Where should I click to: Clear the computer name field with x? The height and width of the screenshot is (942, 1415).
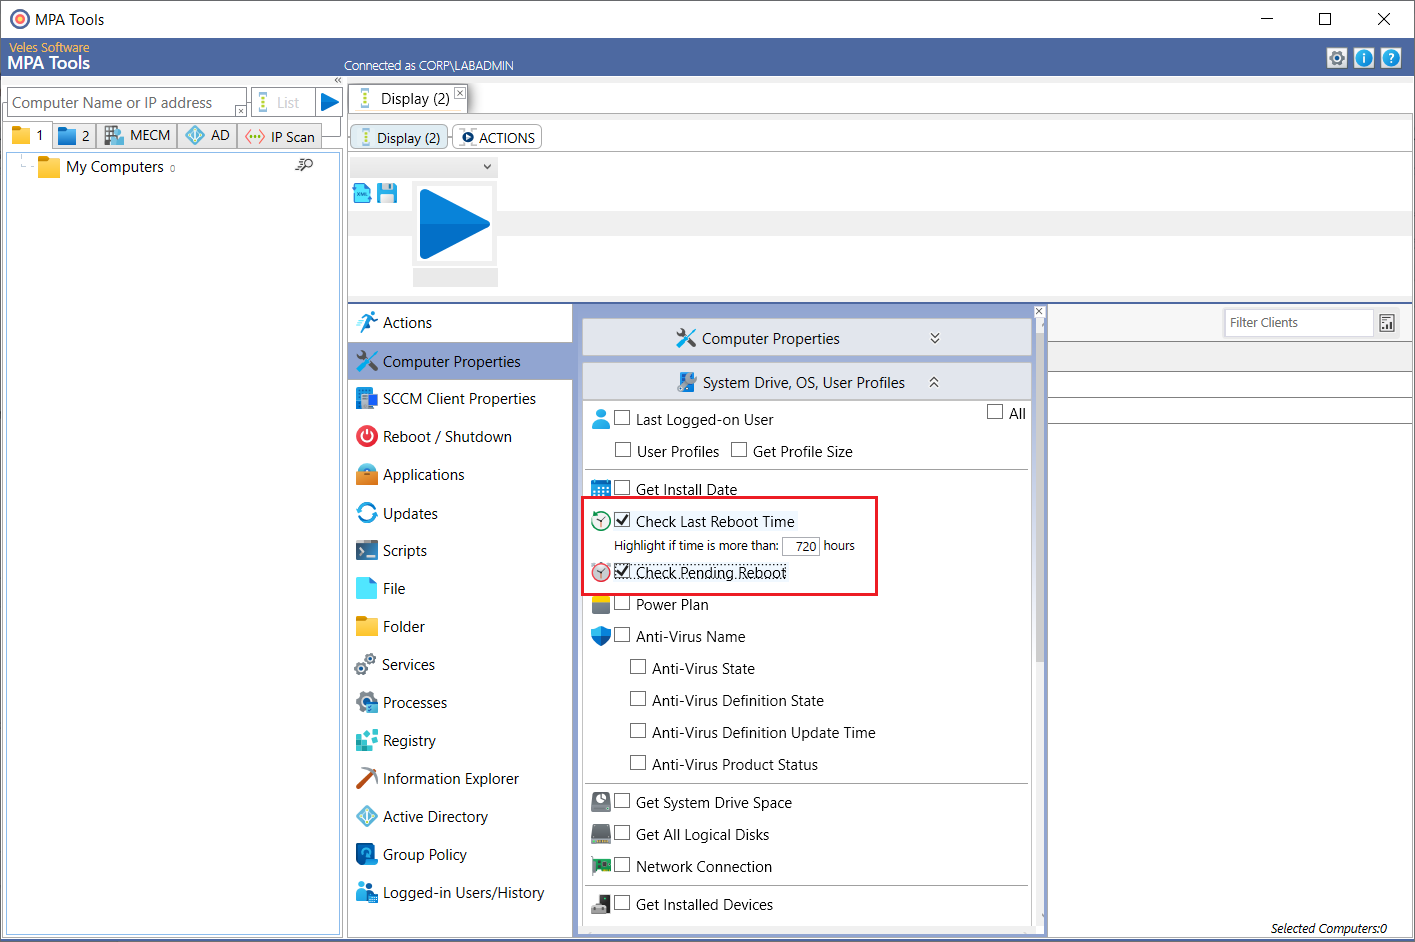pyautogui.click(x=240, y=110)
